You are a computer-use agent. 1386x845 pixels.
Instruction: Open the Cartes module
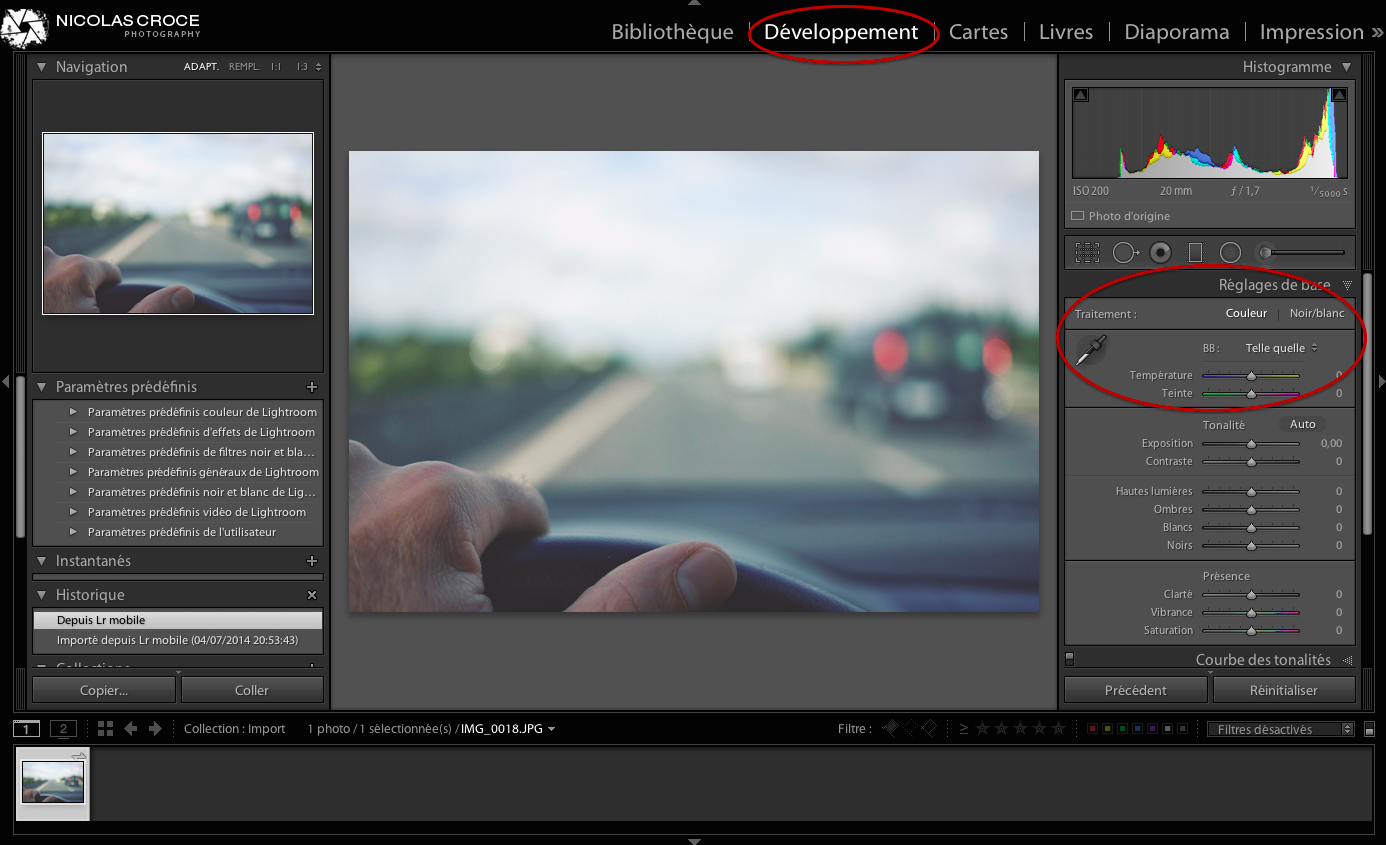[x=978, y=32]
